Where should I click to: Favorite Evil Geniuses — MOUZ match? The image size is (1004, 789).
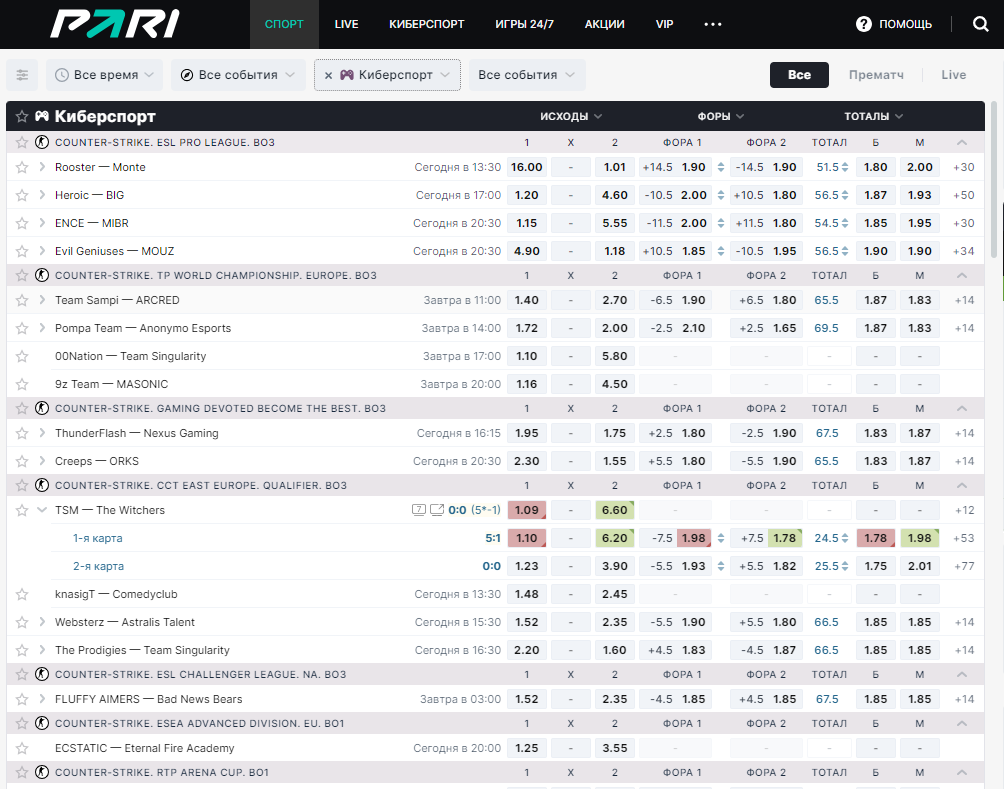(22, 251)
